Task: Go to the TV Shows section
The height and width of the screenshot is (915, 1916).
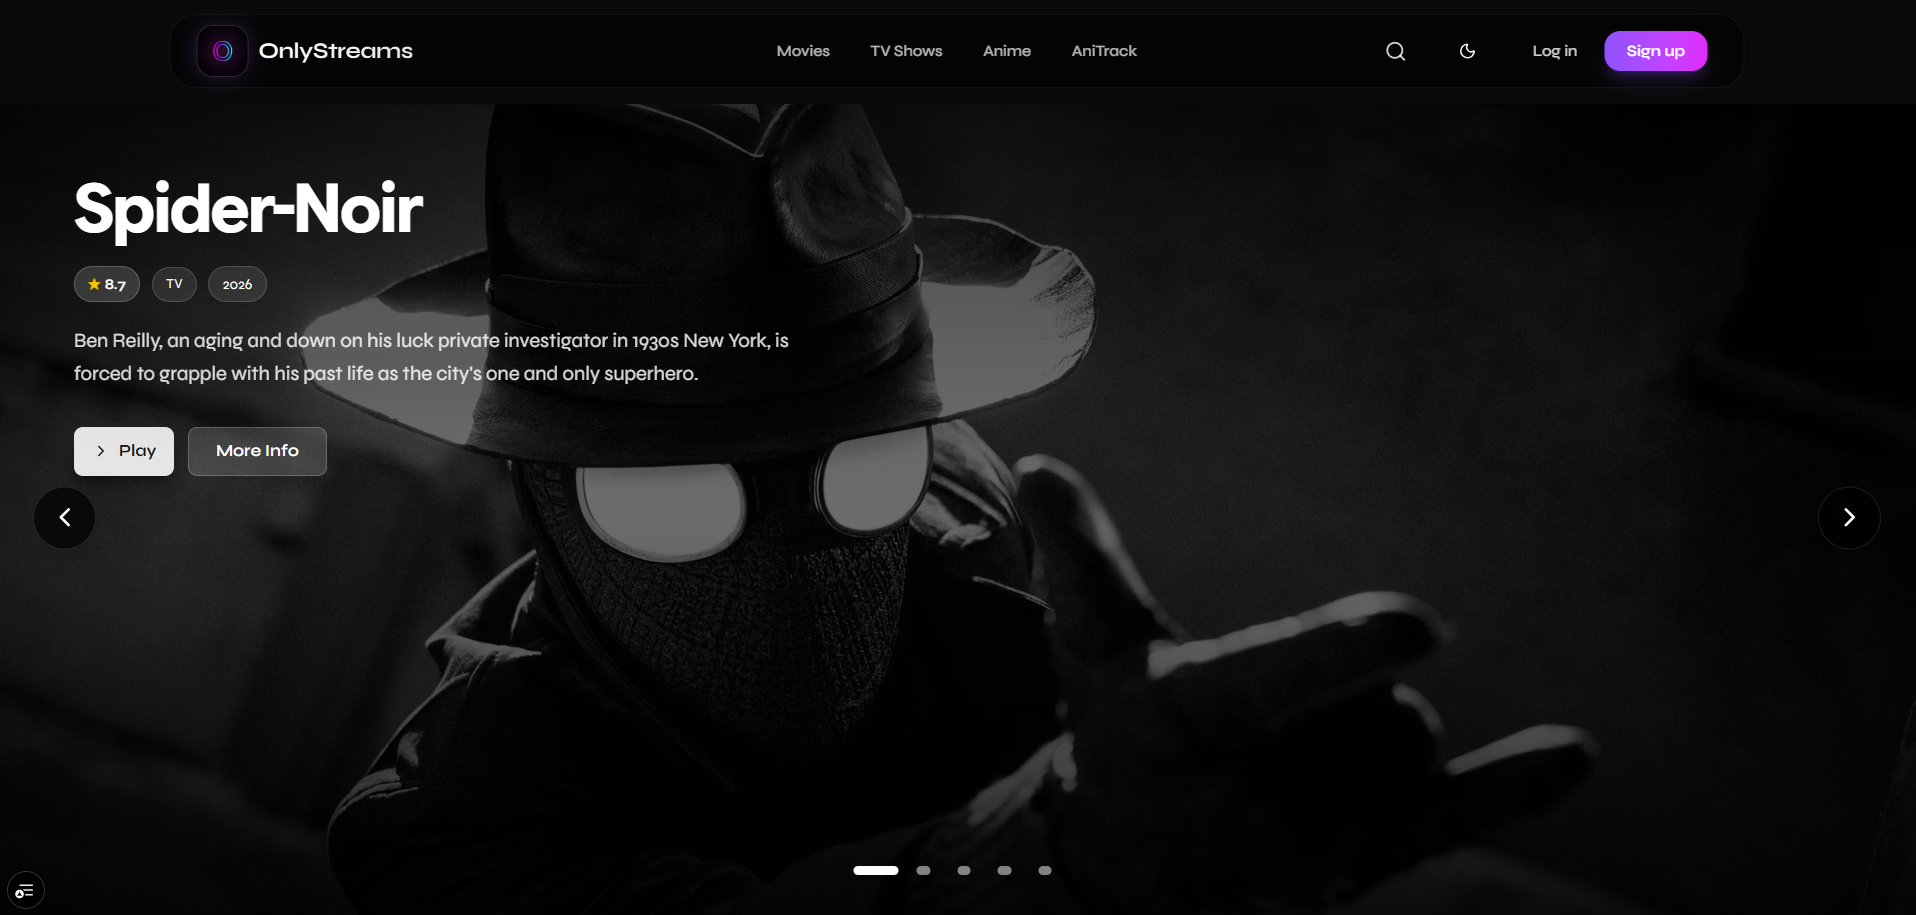Action: 906,51
